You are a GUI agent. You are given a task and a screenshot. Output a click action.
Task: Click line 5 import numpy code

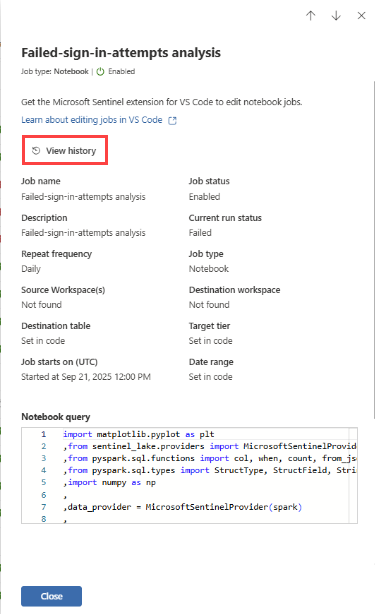(x=110, y=482)
